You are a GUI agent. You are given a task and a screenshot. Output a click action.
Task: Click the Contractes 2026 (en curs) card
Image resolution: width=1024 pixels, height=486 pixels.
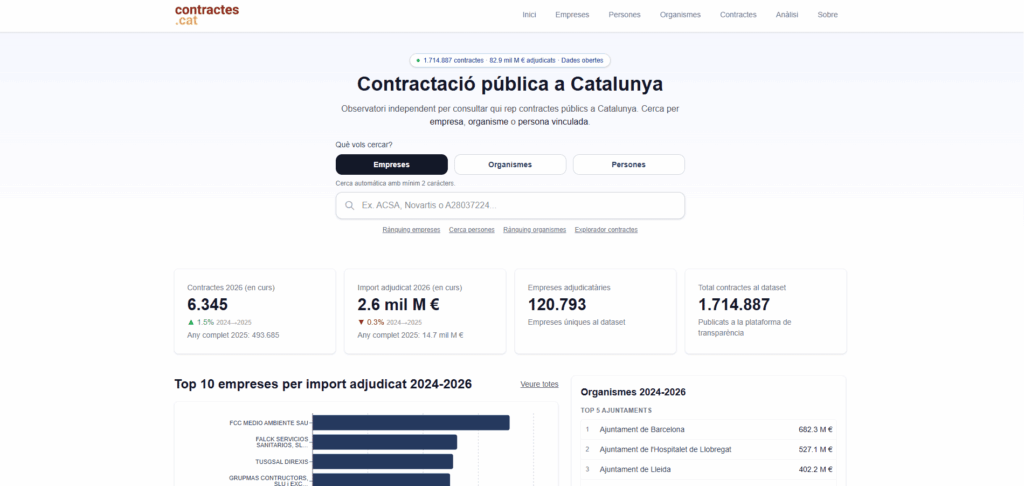tap(255, 312)
